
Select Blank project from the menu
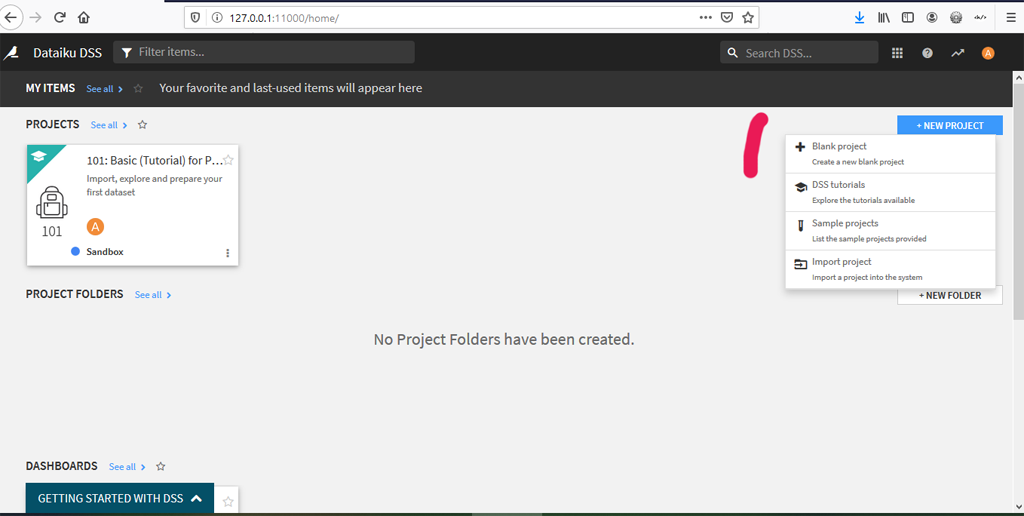coord(890,153)
